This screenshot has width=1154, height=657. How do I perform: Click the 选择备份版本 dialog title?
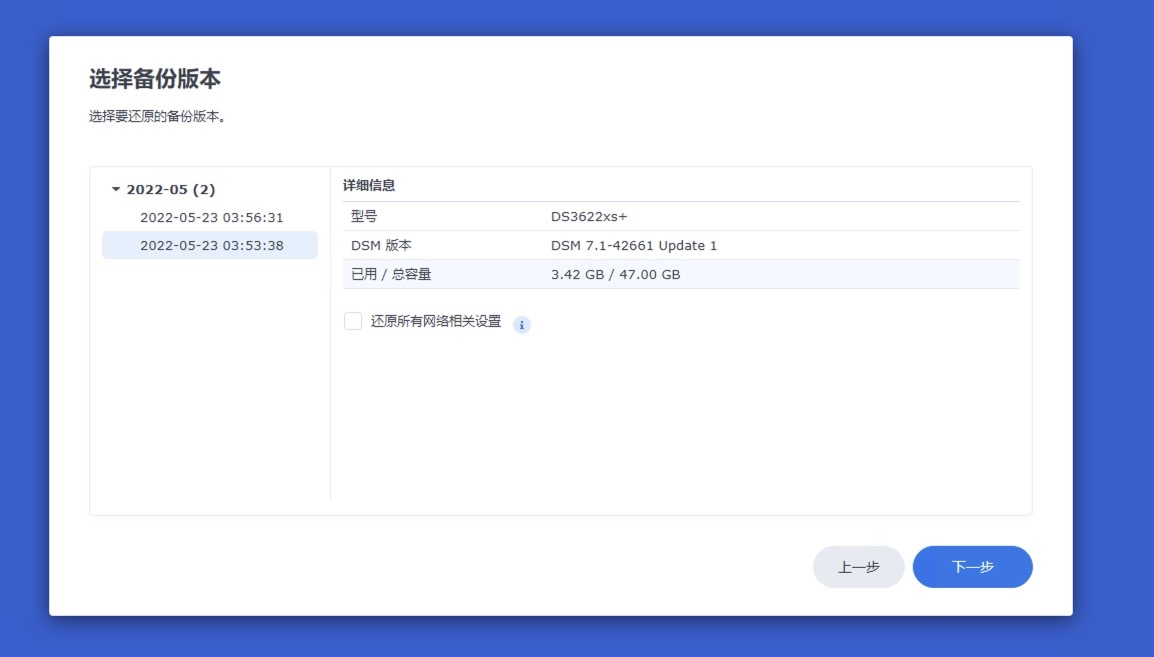[155, 79]
